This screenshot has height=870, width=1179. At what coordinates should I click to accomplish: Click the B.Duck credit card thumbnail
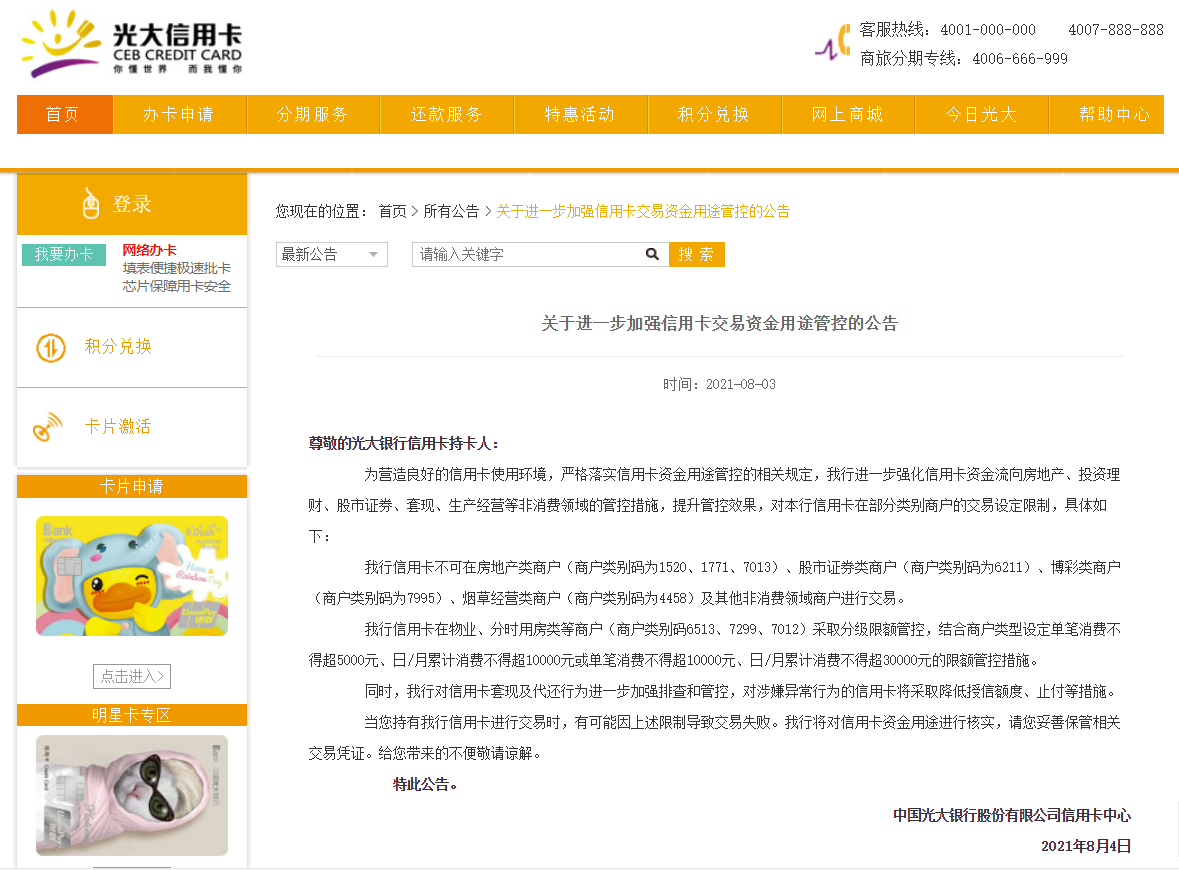132,576
